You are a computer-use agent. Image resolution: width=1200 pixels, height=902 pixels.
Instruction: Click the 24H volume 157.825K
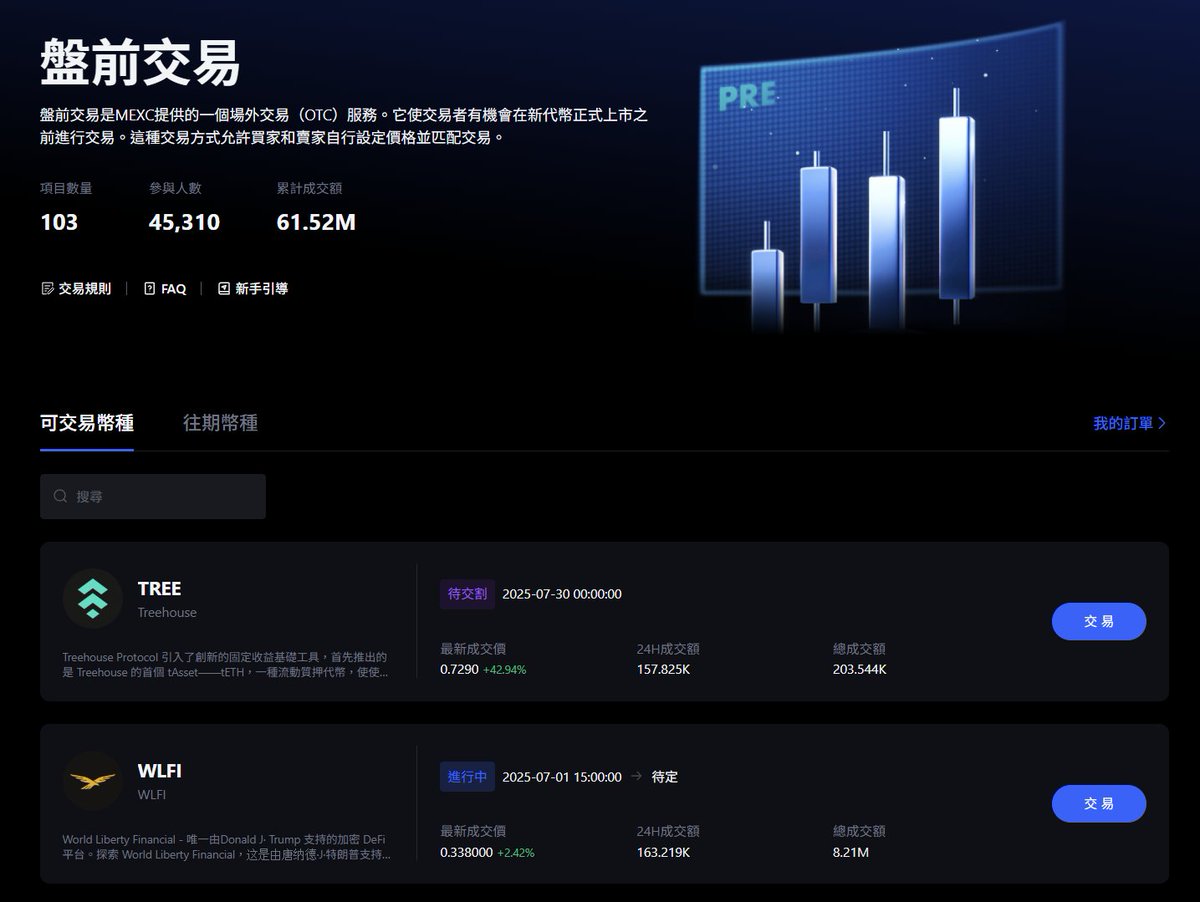pos(664,670)
